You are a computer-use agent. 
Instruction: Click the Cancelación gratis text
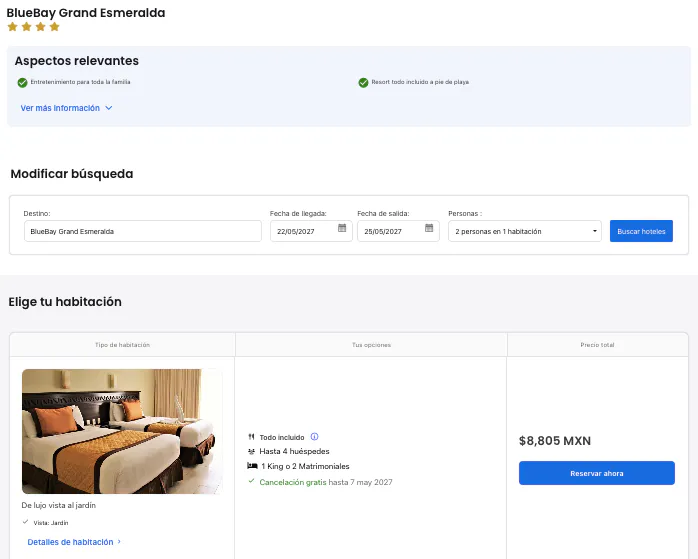pos(293,482)
